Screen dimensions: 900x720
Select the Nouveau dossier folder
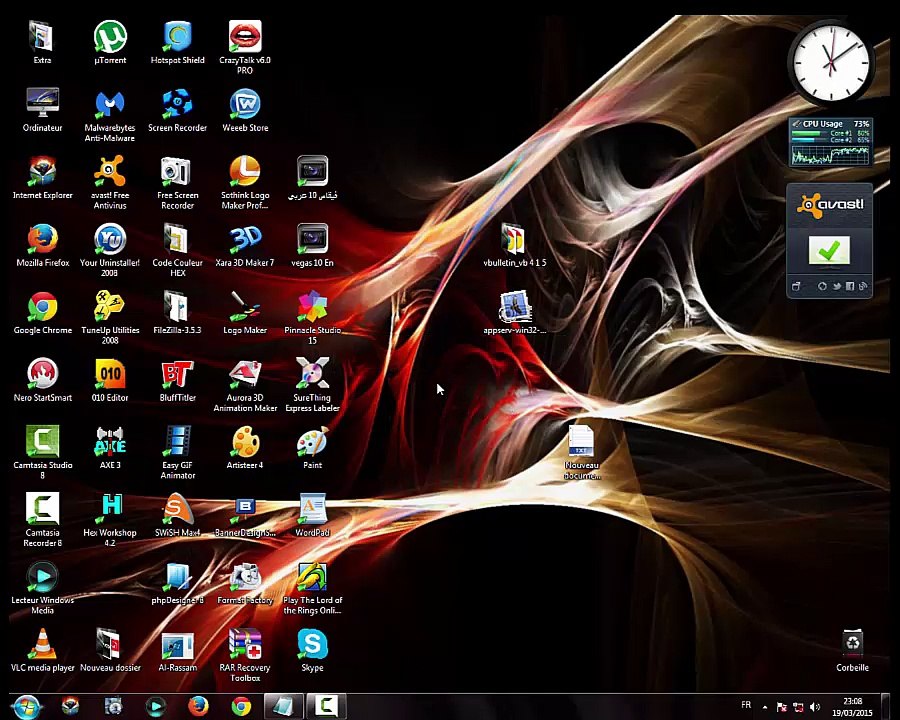[110, 649]
